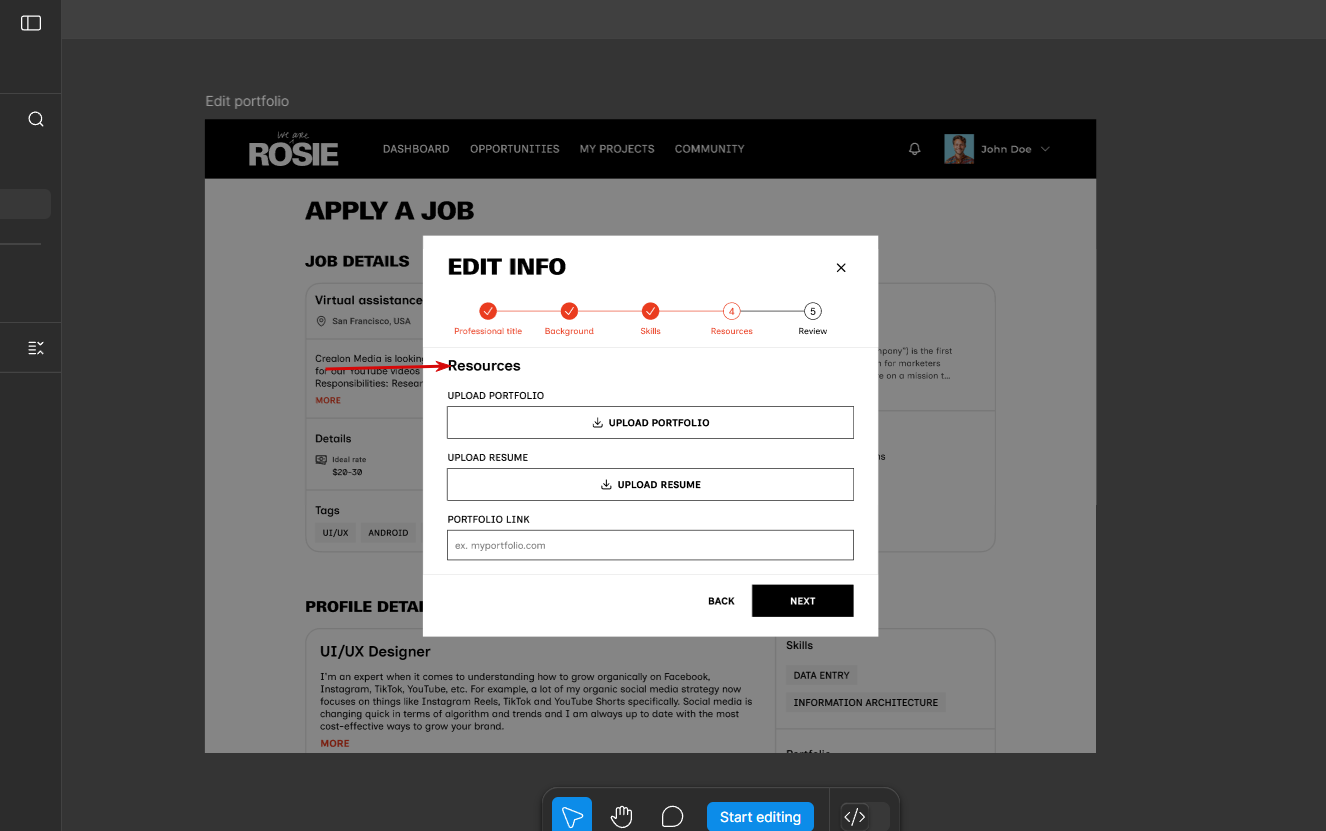The image size is (1326, 831).
Task: Click the Start editing button
Action: (760, 817)
